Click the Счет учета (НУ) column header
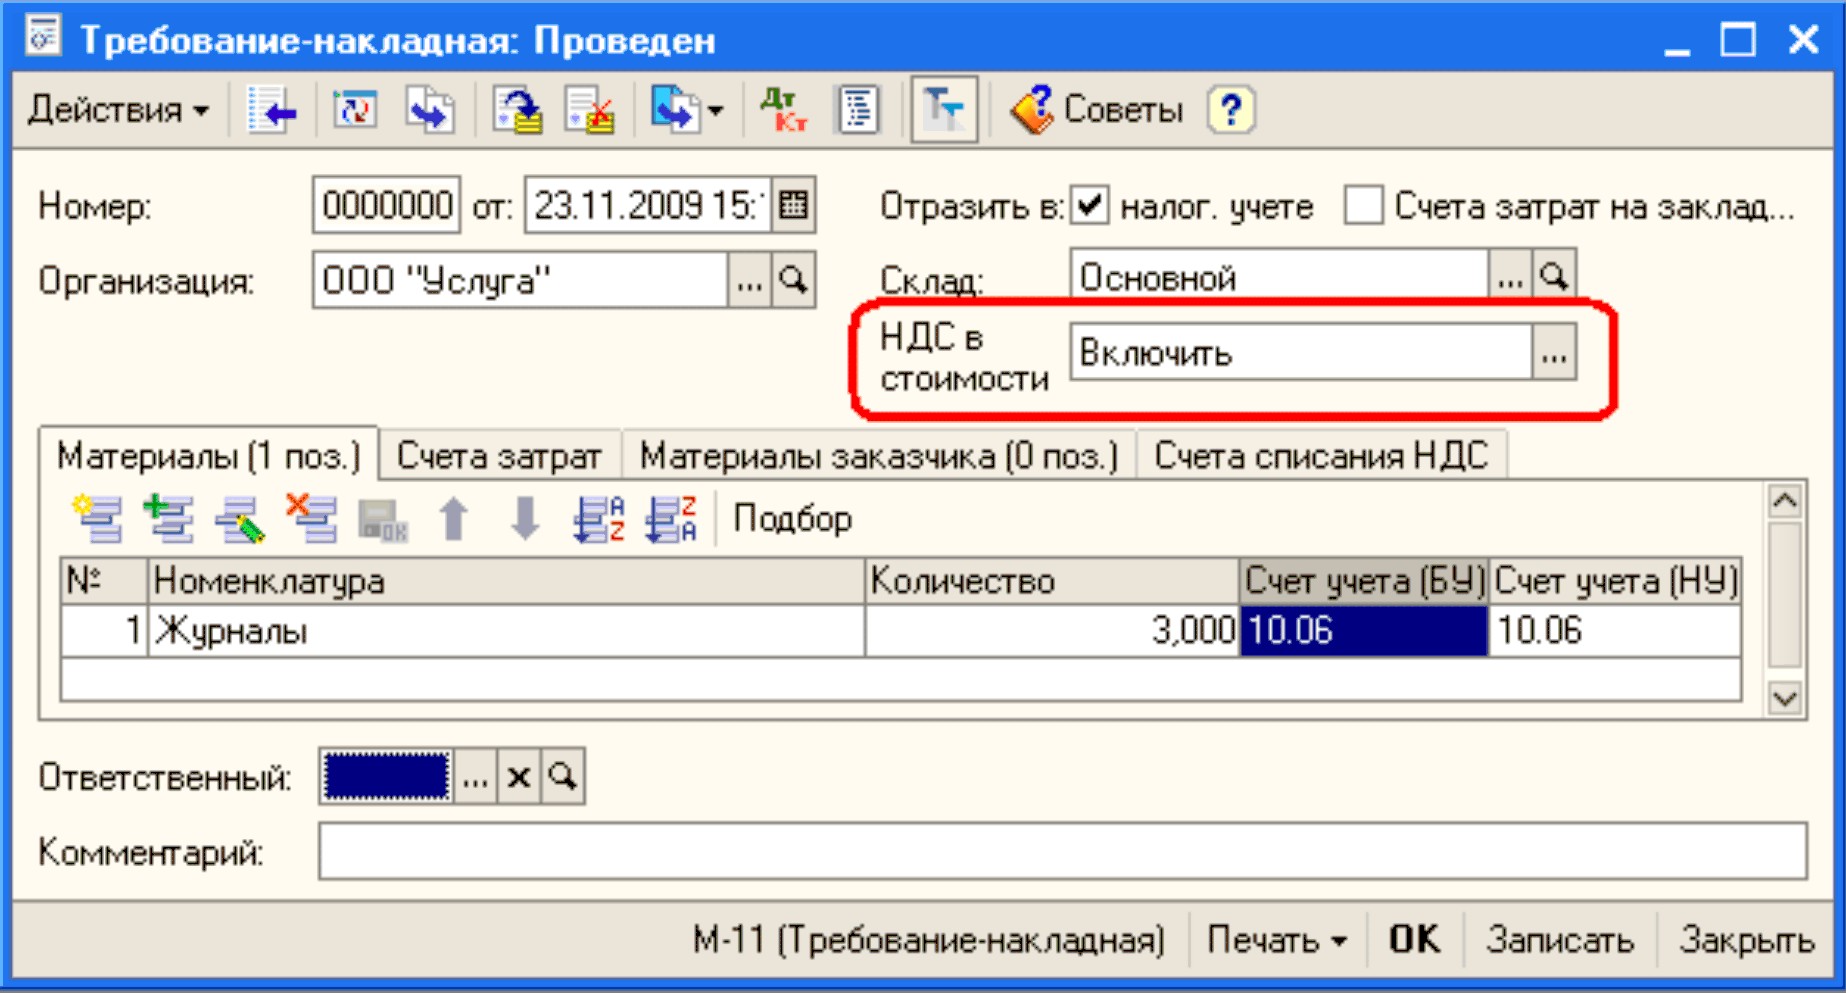Image resolution: width=1846 pixels, height=993 pixels. [1616, 580]
